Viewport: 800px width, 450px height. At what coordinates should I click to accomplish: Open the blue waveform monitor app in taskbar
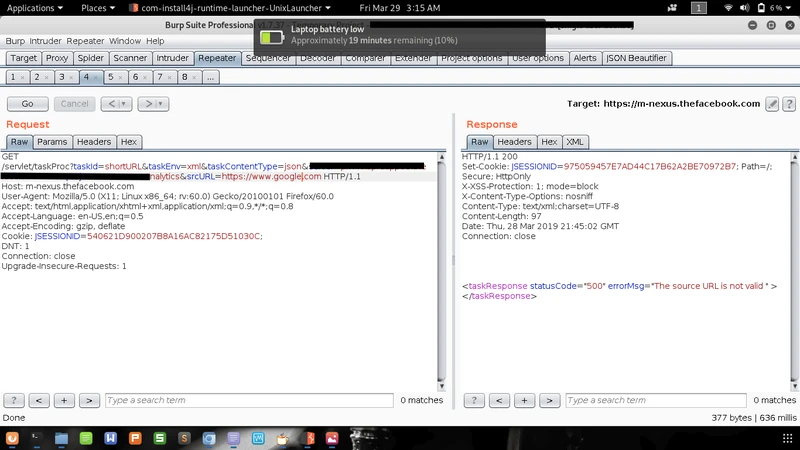pyautogui.click(x=258, y=438)
